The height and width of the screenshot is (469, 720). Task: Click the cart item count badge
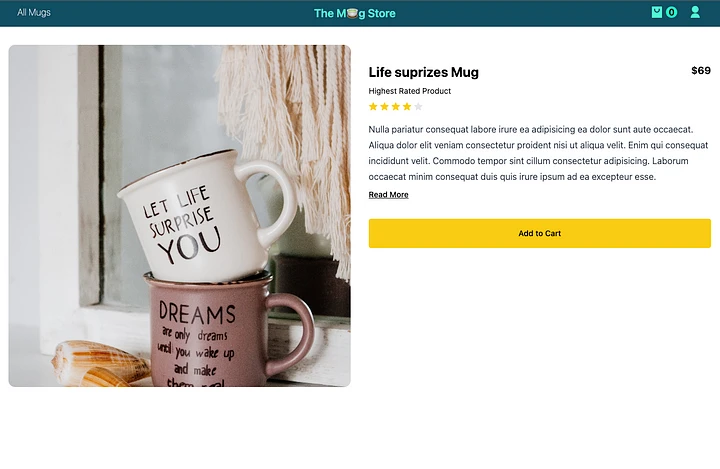tap(671, 12)
